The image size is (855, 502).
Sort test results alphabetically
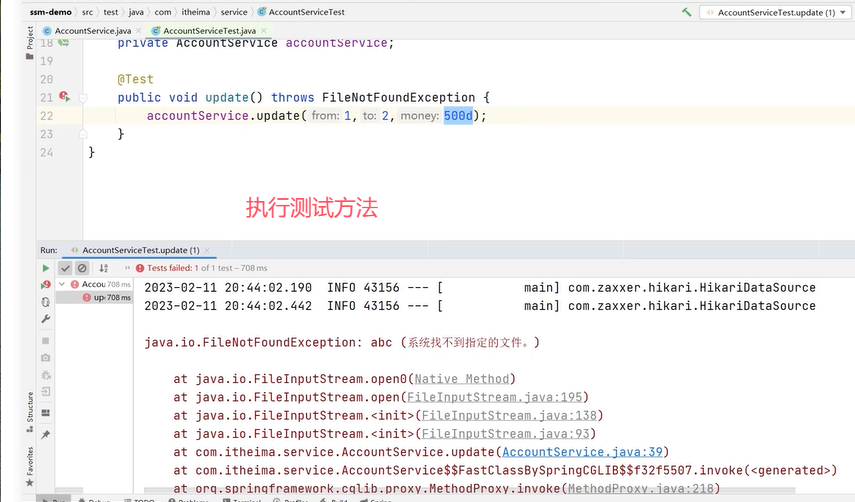(x=104, y=268)
